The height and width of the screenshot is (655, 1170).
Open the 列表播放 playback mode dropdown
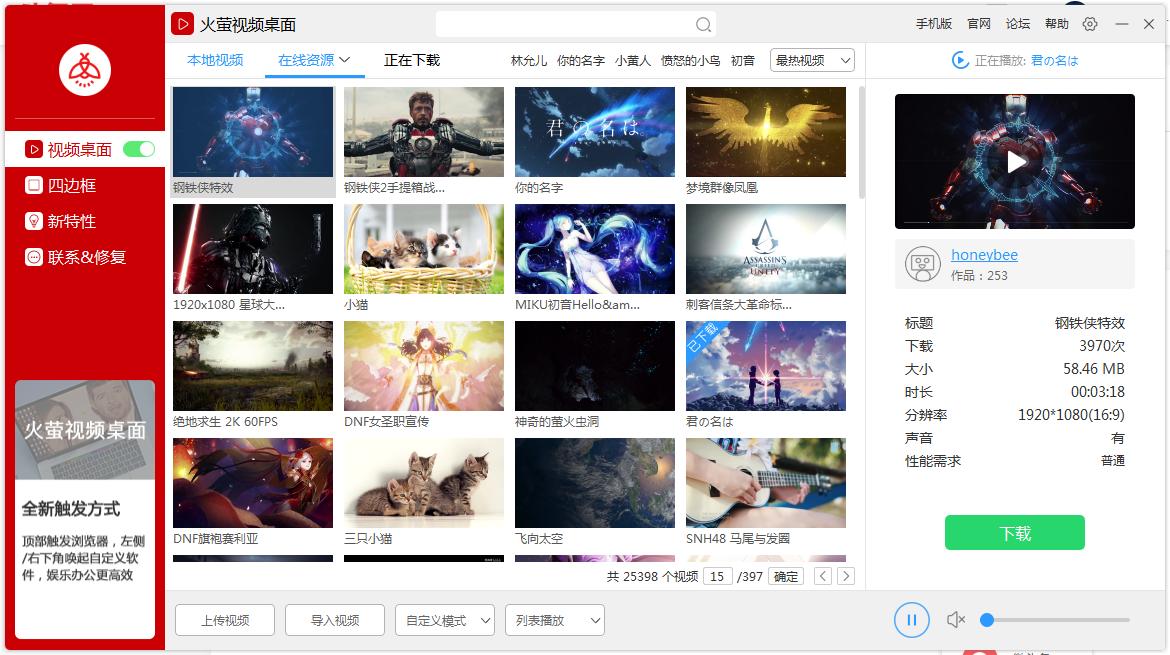tap(554, 619)
